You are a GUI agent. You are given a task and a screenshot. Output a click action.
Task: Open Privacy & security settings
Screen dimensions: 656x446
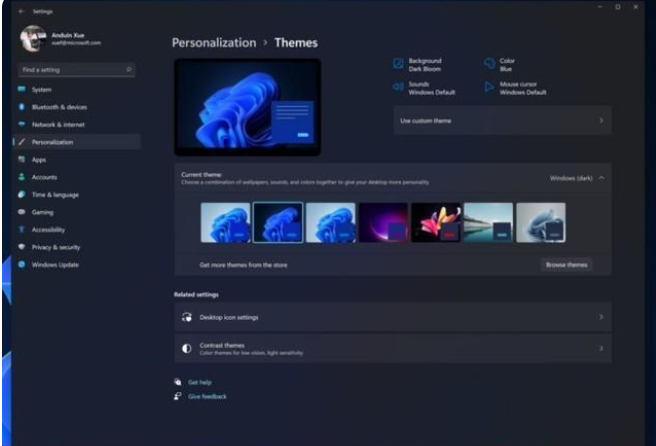[x=77, y=247]
